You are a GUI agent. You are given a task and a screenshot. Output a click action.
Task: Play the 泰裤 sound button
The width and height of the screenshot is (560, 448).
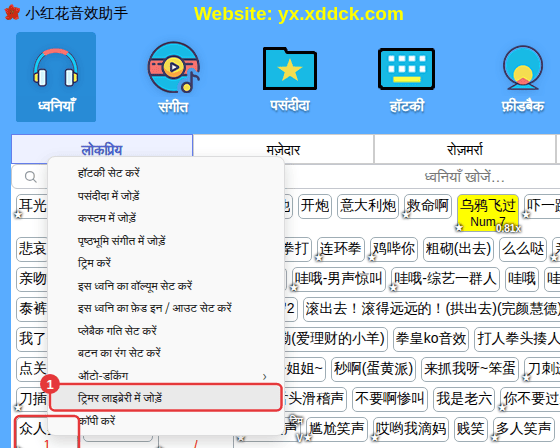[32, 309]
